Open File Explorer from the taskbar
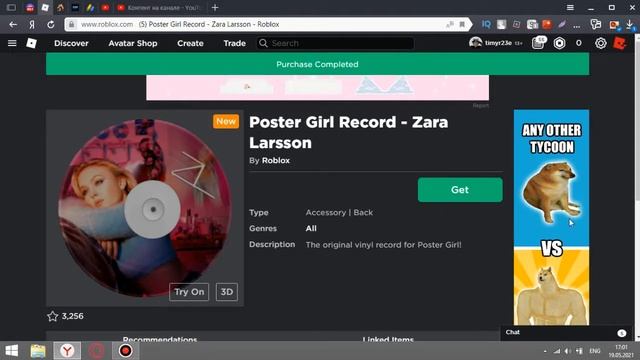The image size is (640, 360). click(38, 351)
